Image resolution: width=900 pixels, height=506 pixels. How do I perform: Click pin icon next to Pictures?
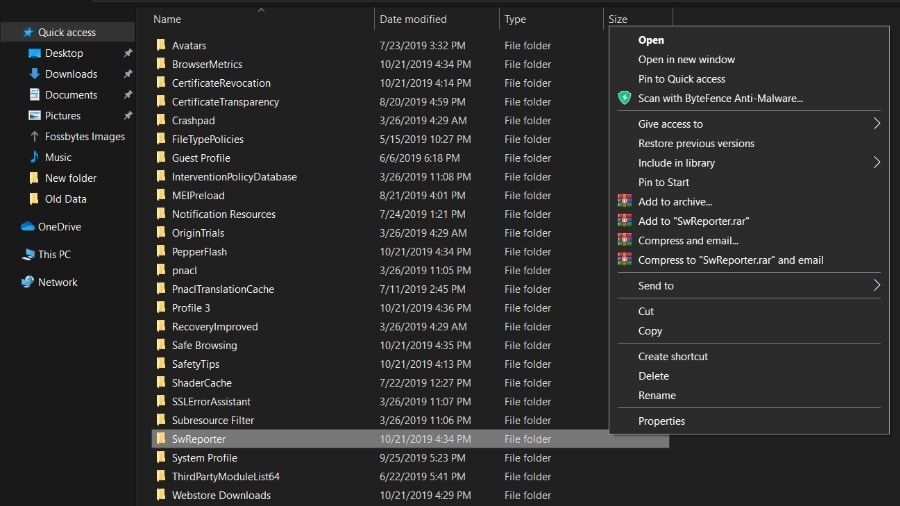pos(127,115)
